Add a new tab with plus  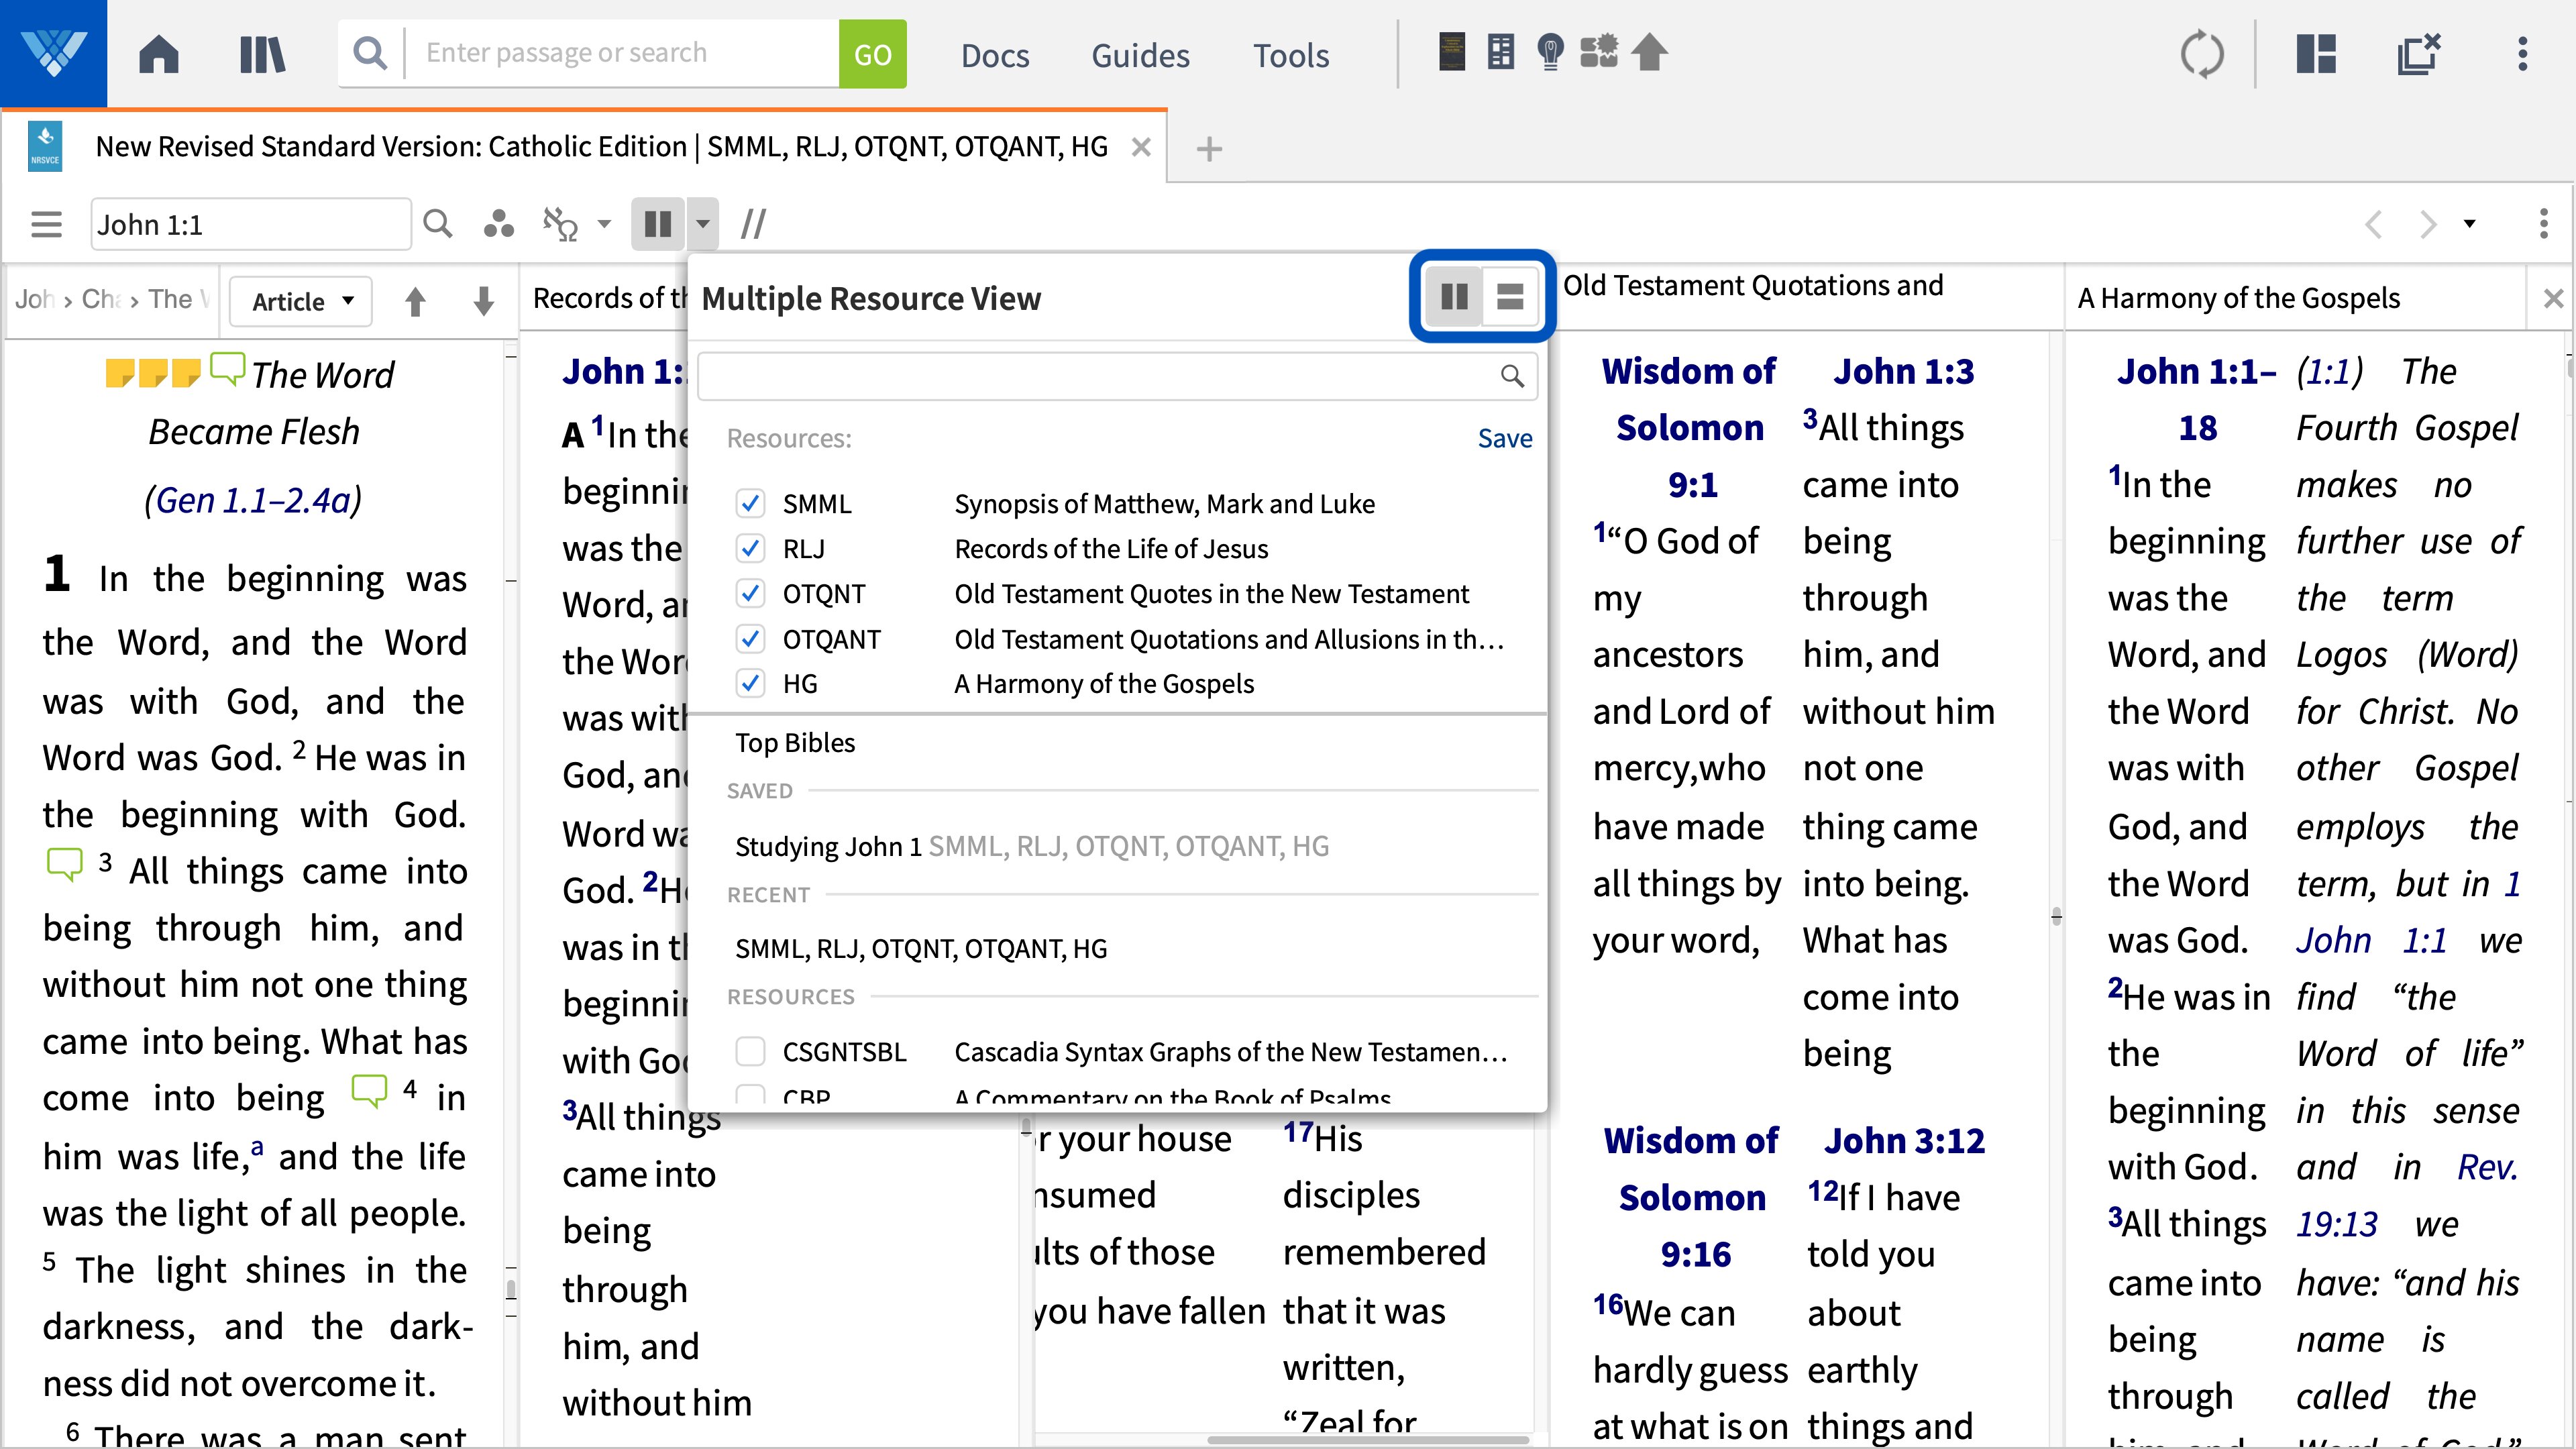[x=1209, y=149]
